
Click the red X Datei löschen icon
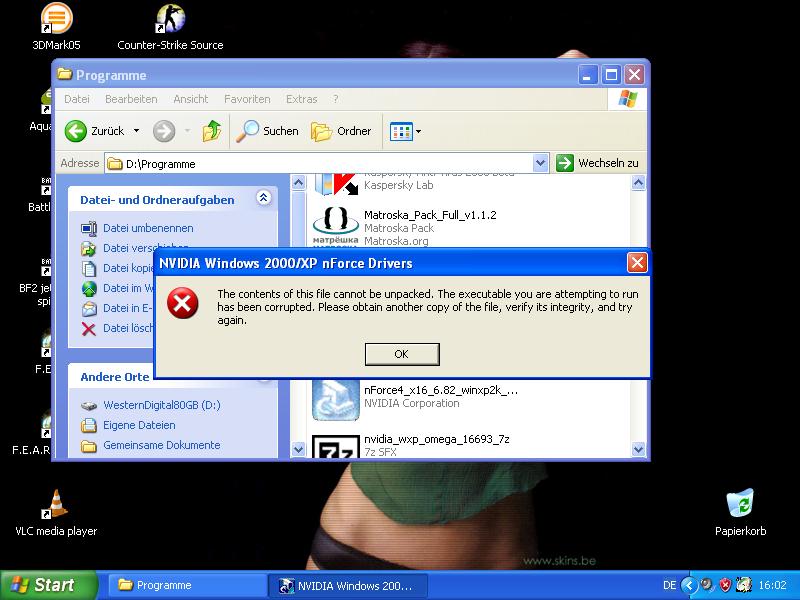[x=89, y=329]
